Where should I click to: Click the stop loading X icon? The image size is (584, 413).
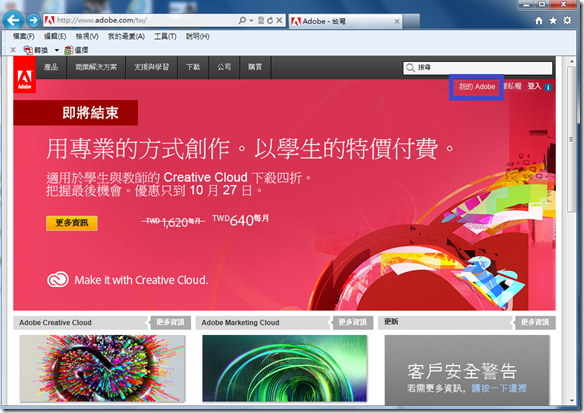279,20
